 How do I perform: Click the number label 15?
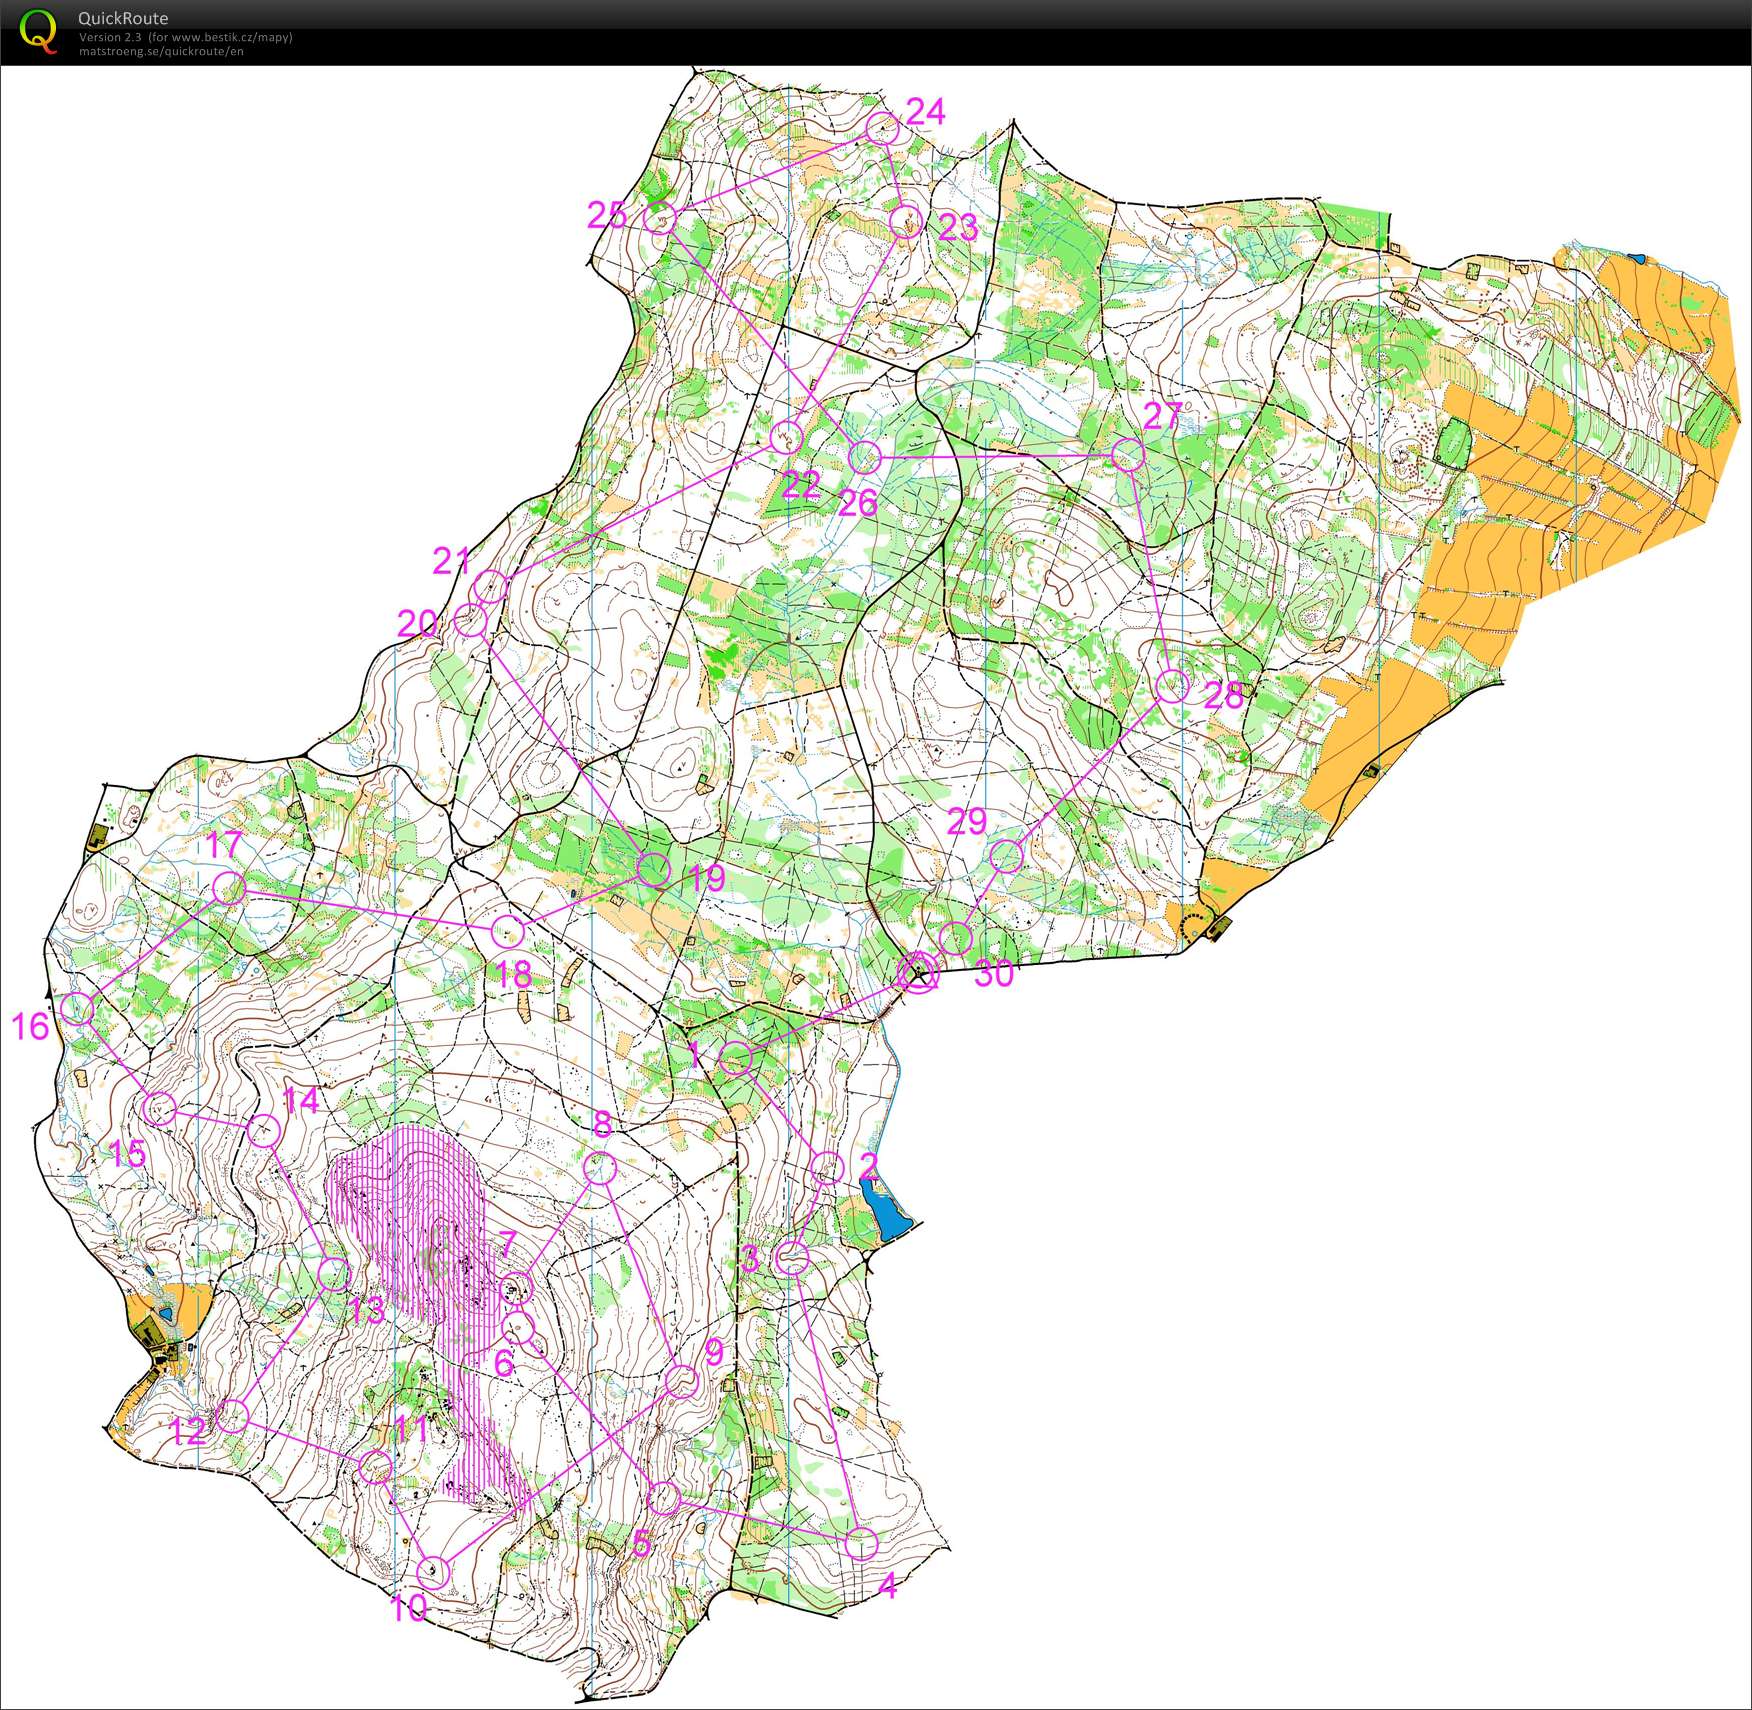128,1154
